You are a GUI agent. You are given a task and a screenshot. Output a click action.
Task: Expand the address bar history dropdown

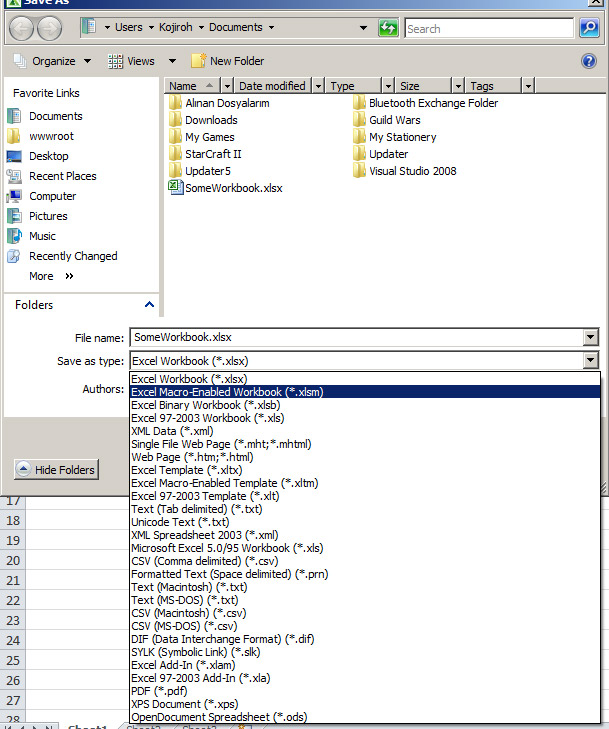364,28
